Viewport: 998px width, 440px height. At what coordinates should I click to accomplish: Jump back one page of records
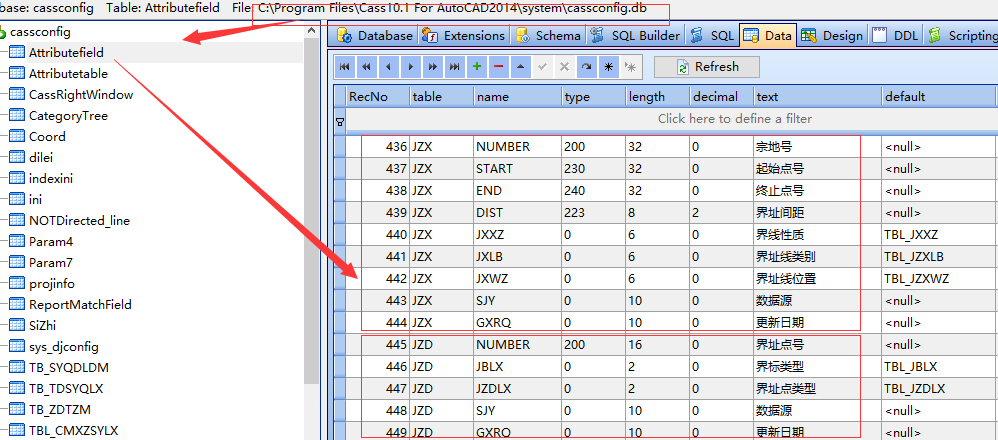(367, 67)
